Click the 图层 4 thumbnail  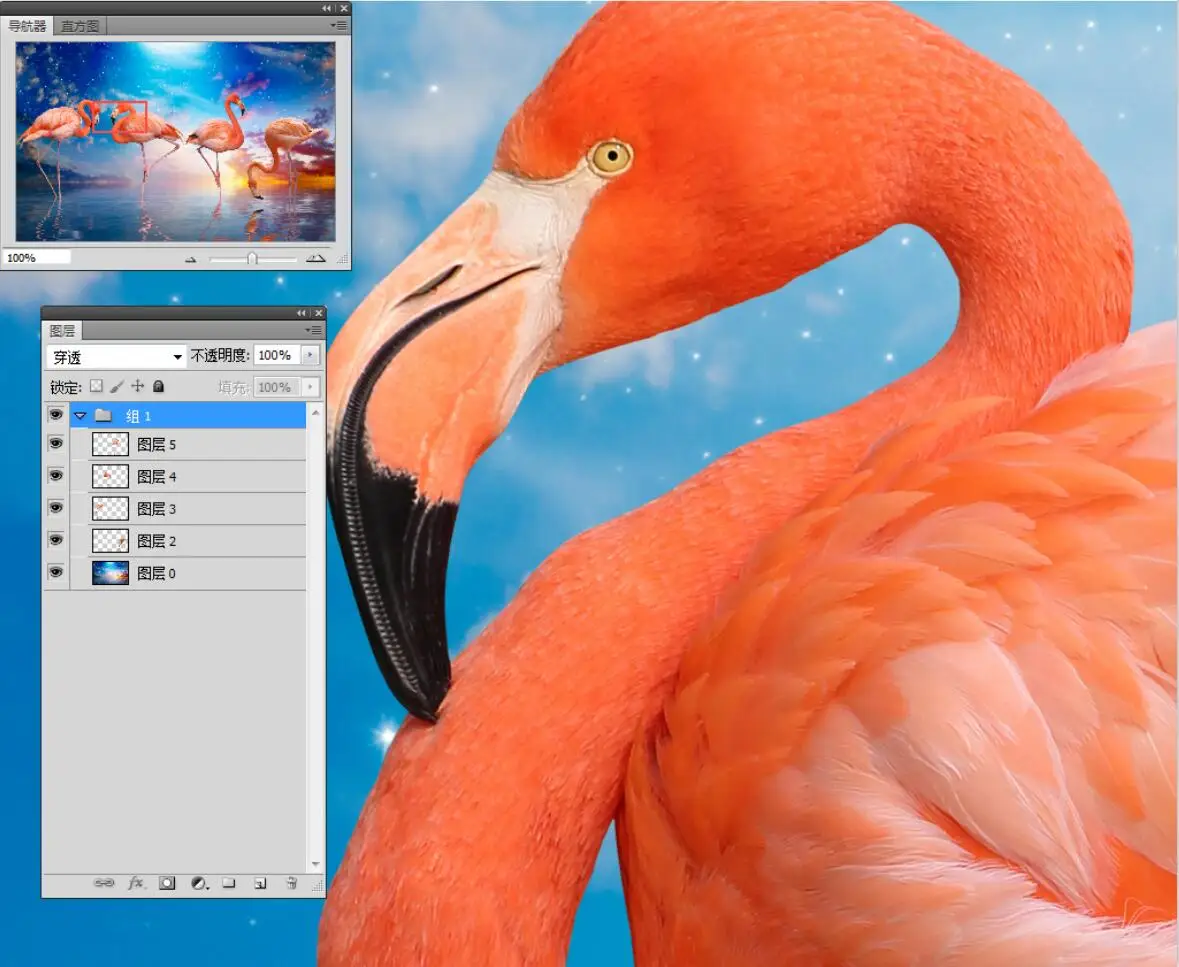111,477
